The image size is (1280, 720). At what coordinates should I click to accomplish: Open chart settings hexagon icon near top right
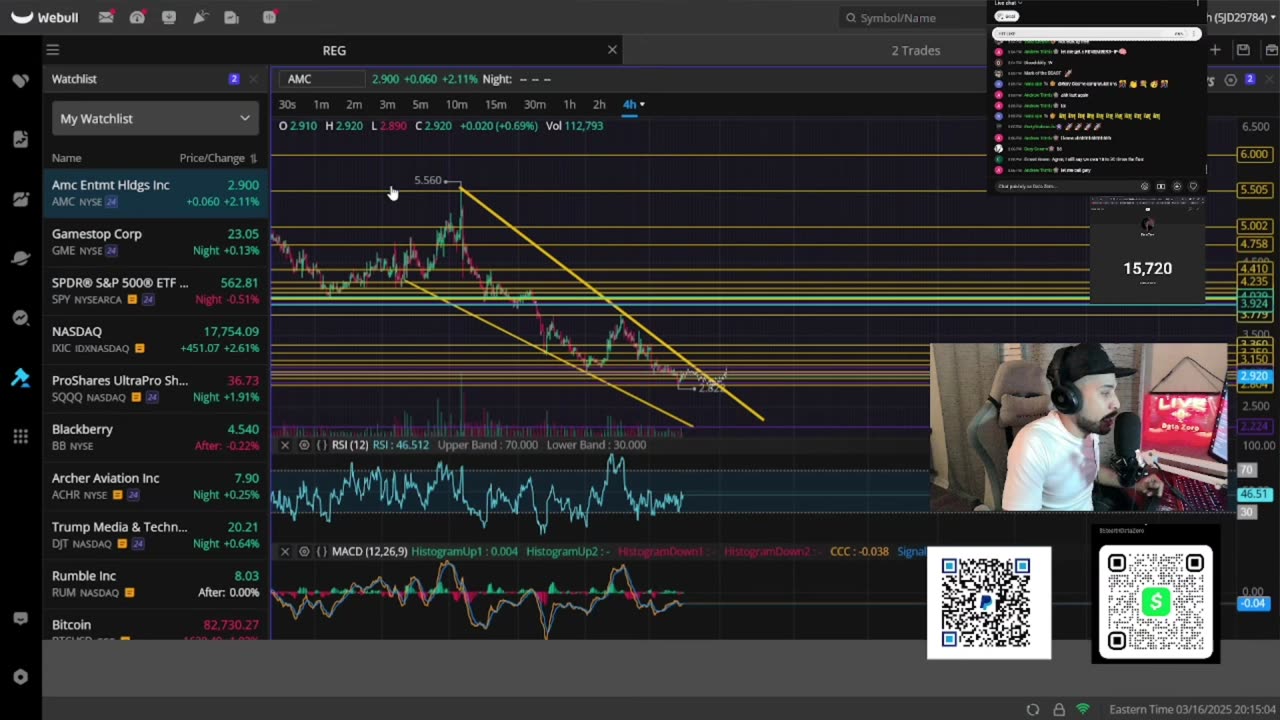point(1231,80)
